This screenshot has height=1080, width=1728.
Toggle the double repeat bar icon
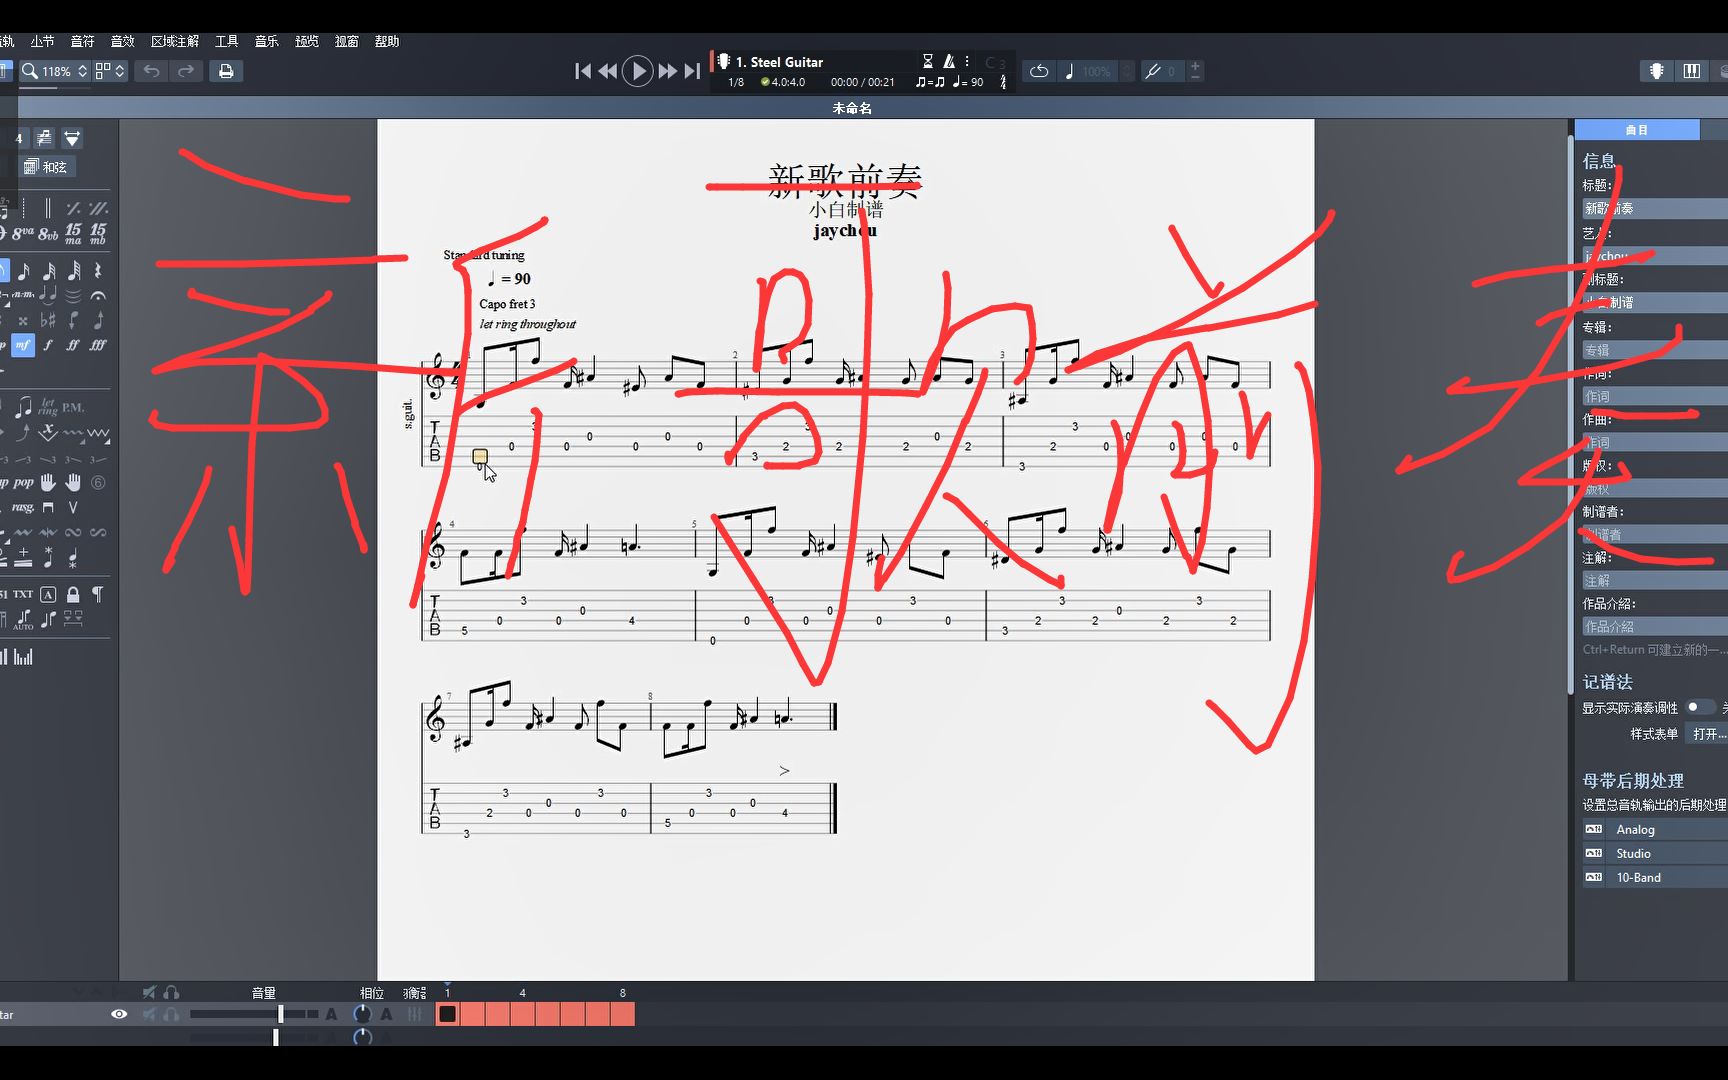[98, 208]
